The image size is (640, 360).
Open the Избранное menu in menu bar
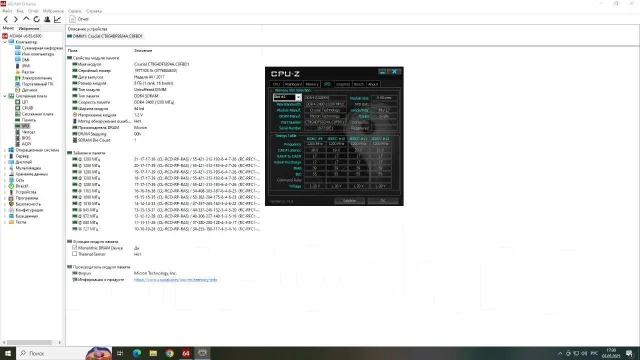click(x=53, y=11)
